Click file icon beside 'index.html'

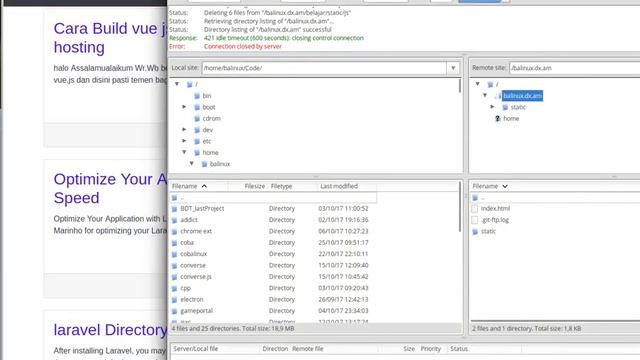click(475, 209)
